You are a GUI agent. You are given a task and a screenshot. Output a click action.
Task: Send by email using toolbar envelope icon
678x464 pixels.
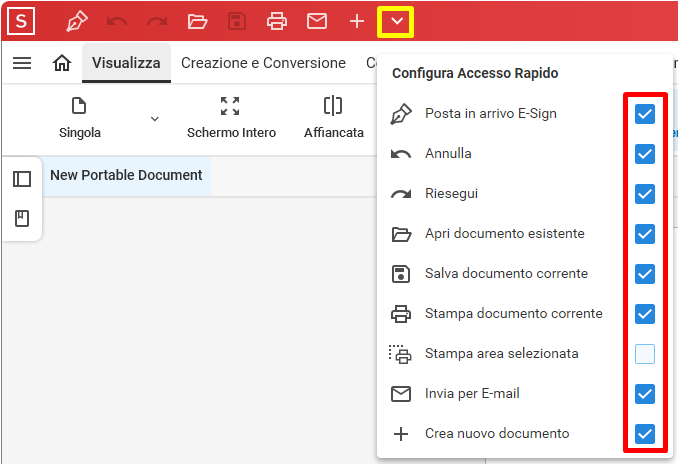tap(317, 21)
